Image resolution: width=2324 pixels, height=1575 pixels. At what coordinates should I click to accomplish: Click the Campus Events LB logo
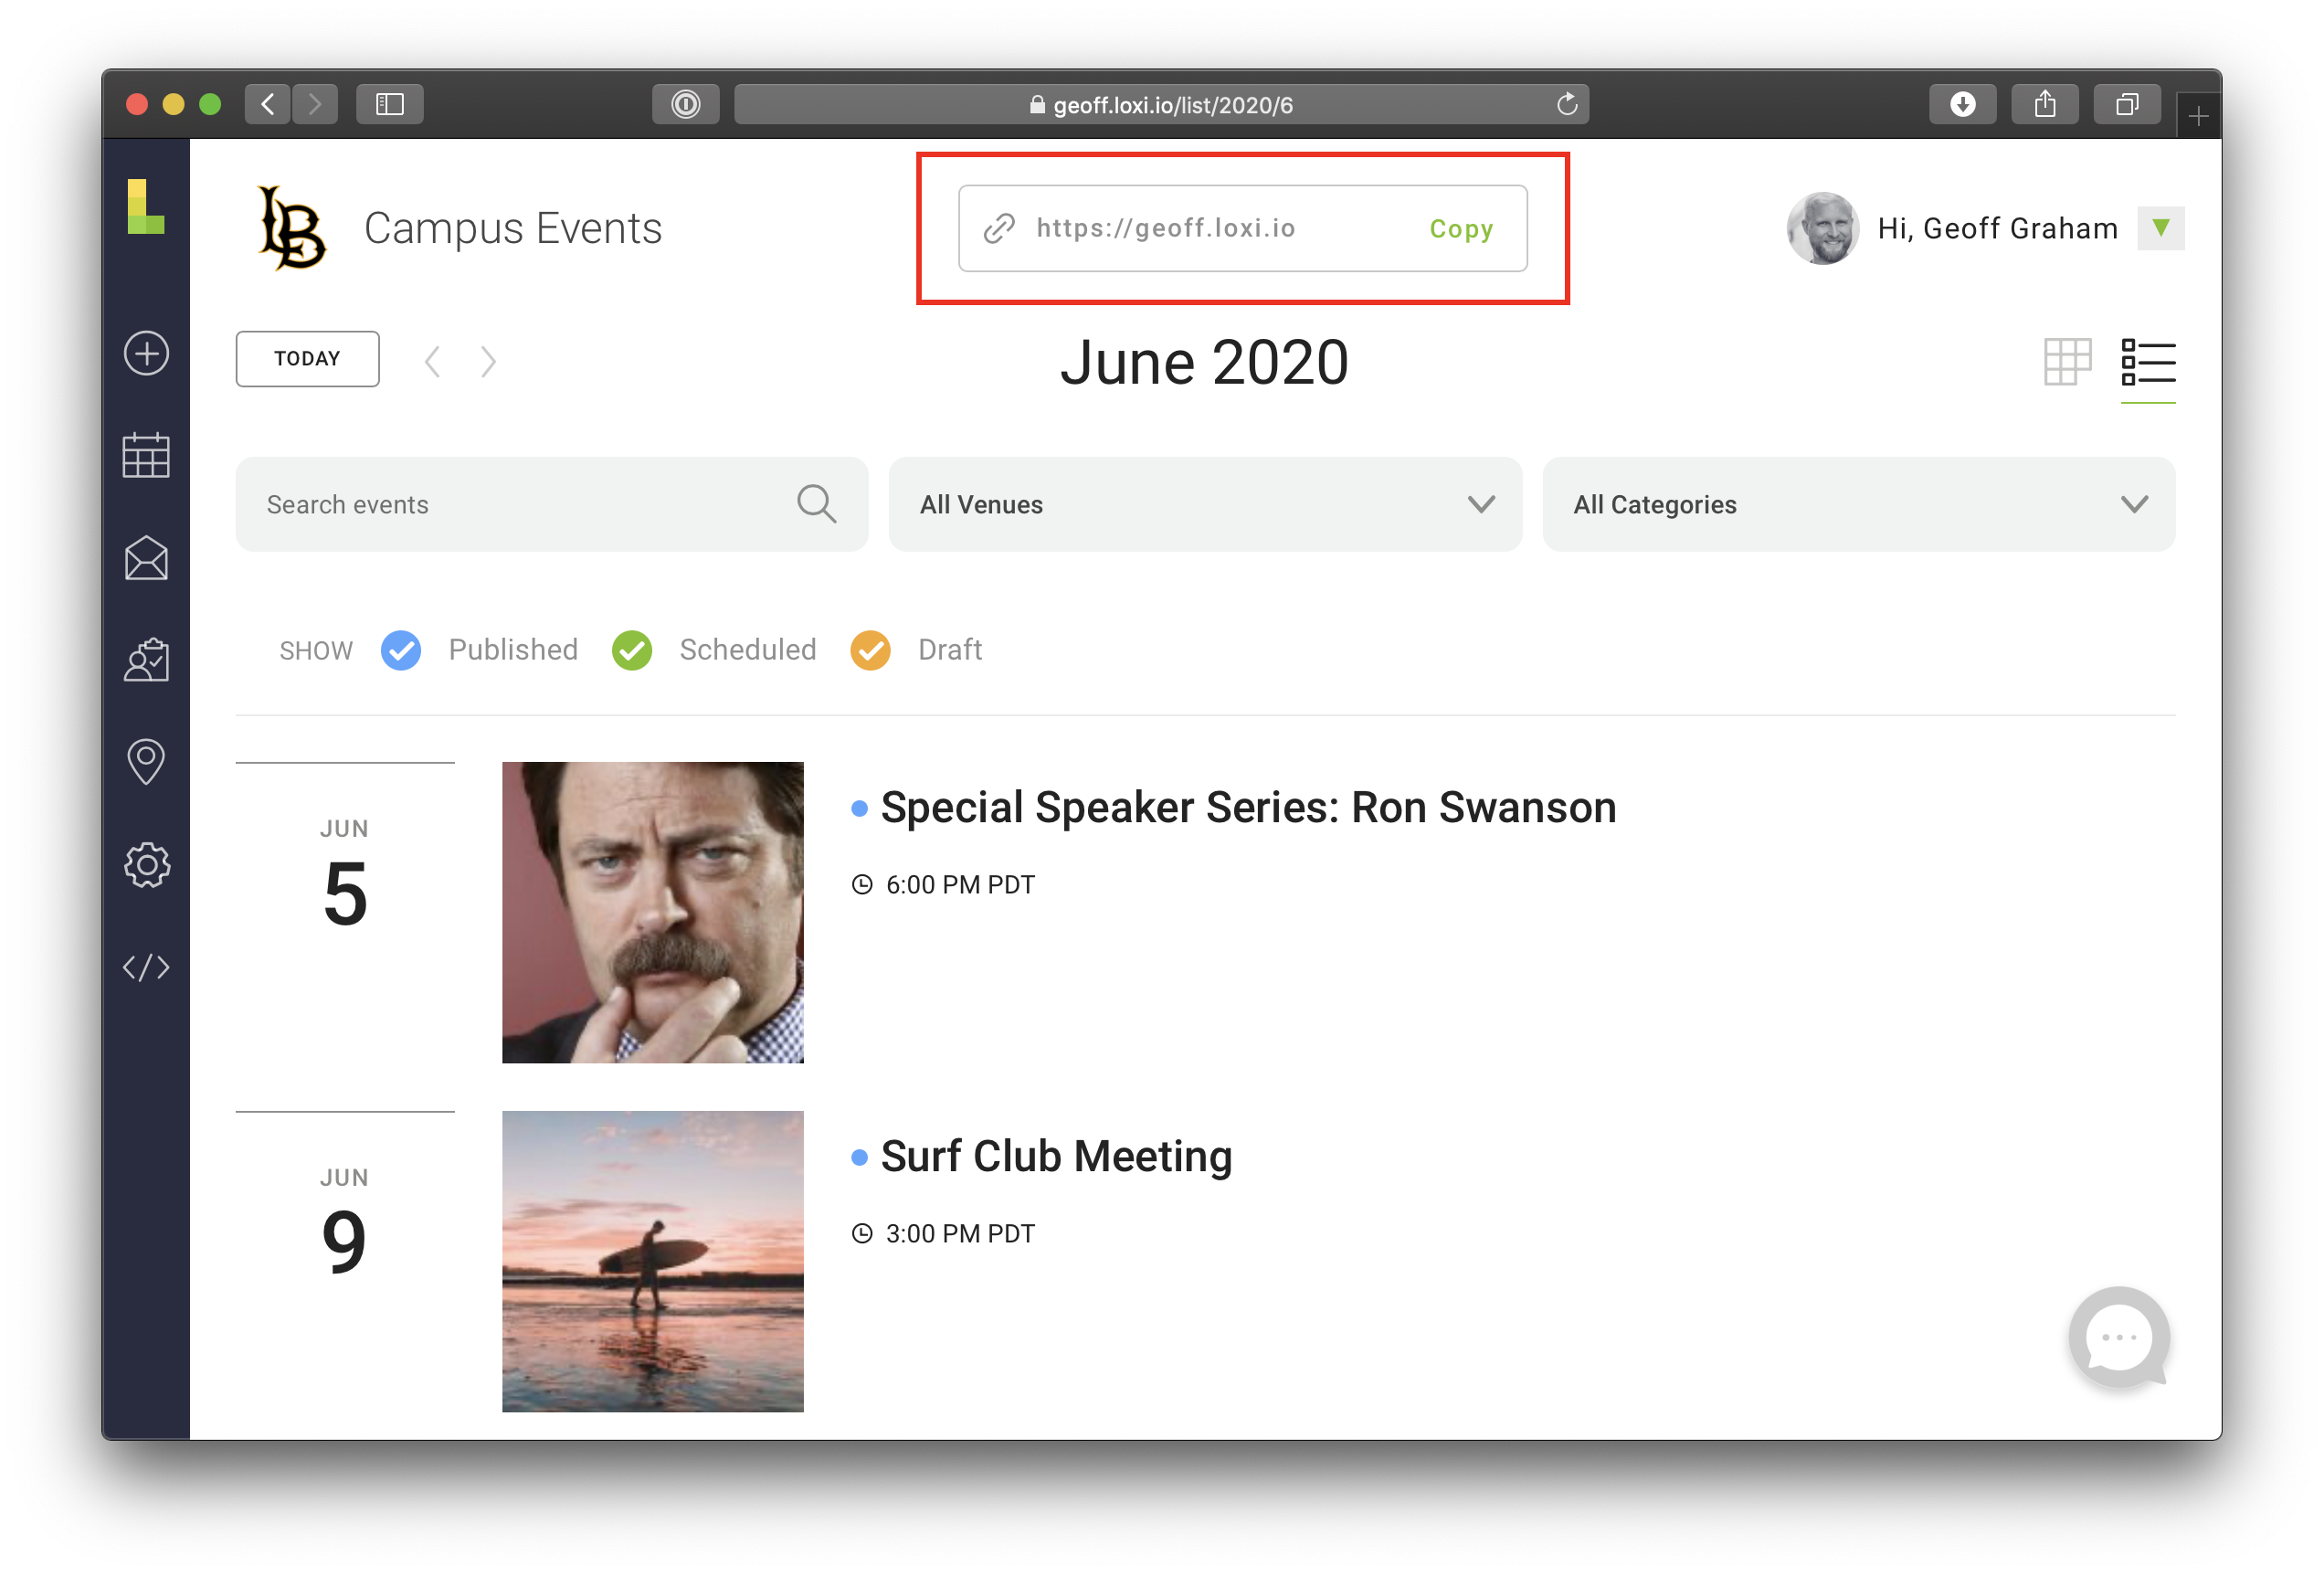[291, 228]
